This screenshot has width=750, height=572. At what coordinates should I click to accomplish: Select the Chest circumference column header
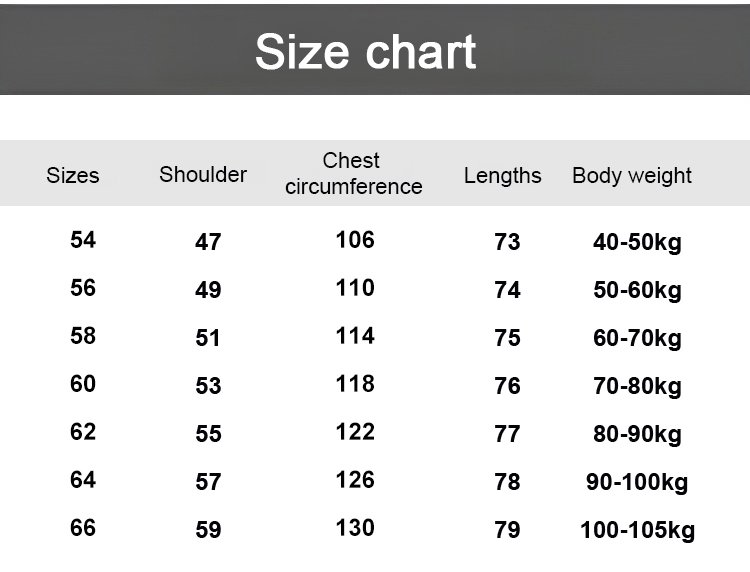pyautogui.click(x=353, y=174)
